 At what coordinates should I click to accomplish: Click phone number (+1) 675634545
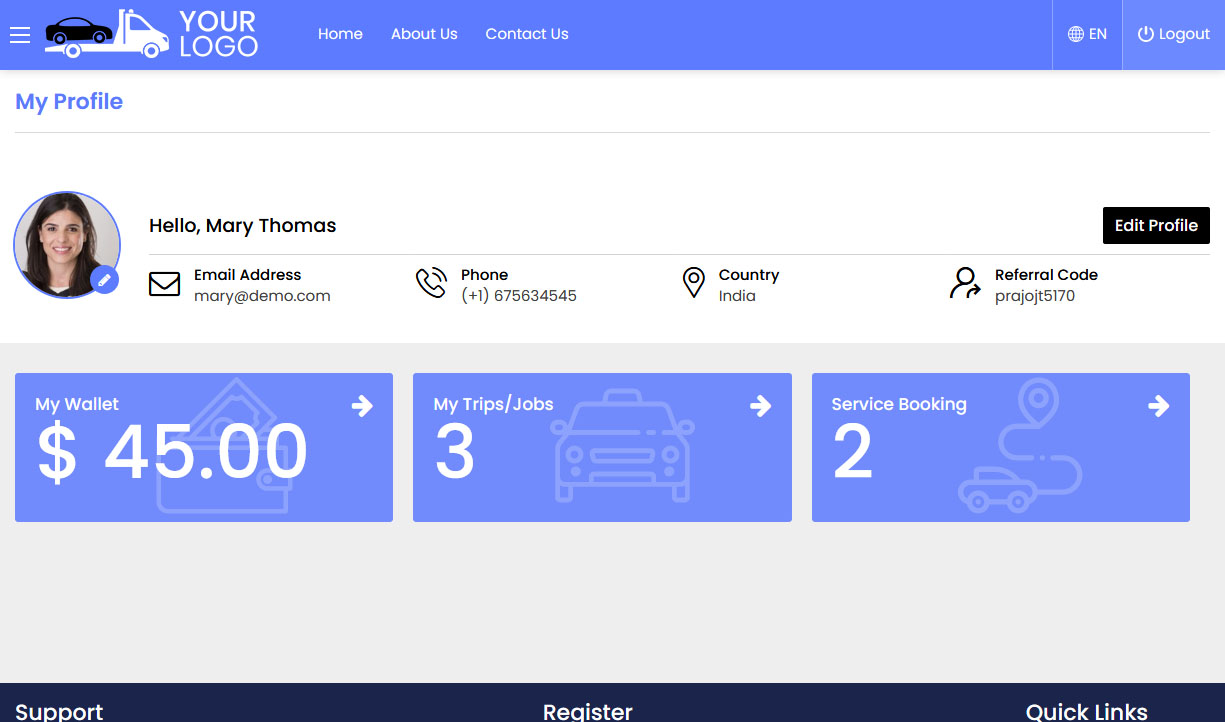[x=519, y=296]
